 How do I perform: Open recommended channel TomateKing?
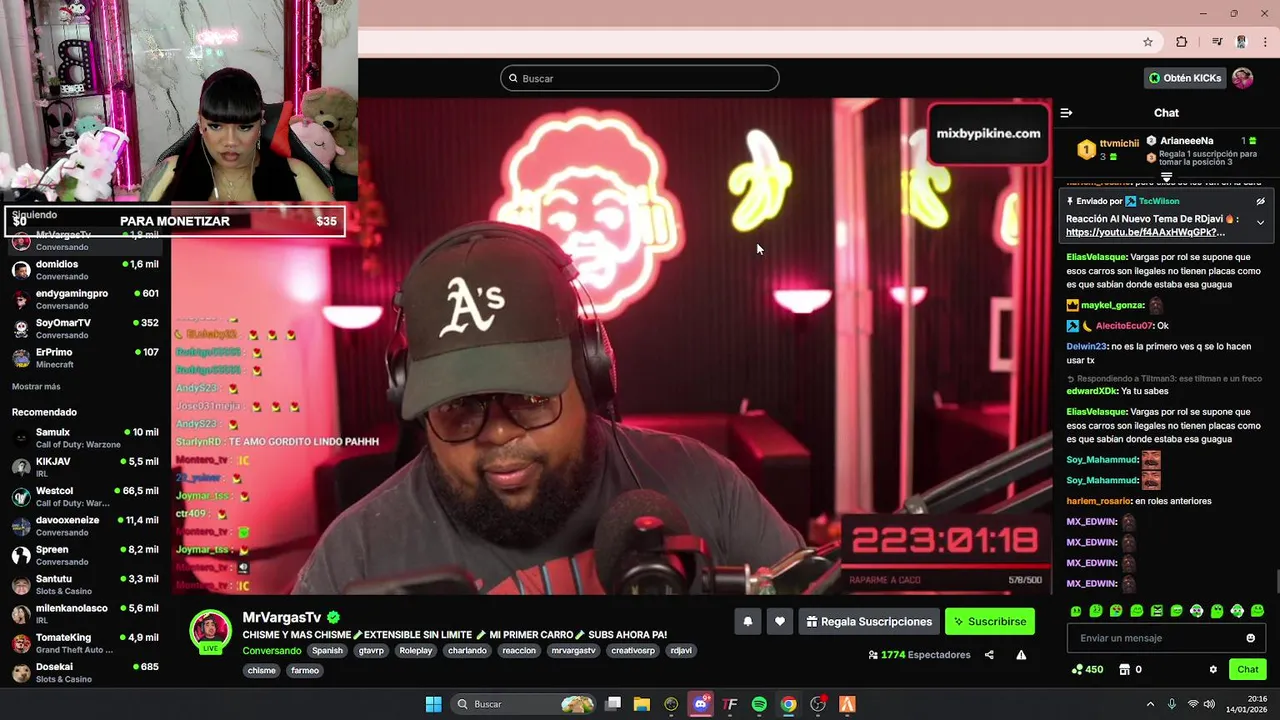point(85,643)
